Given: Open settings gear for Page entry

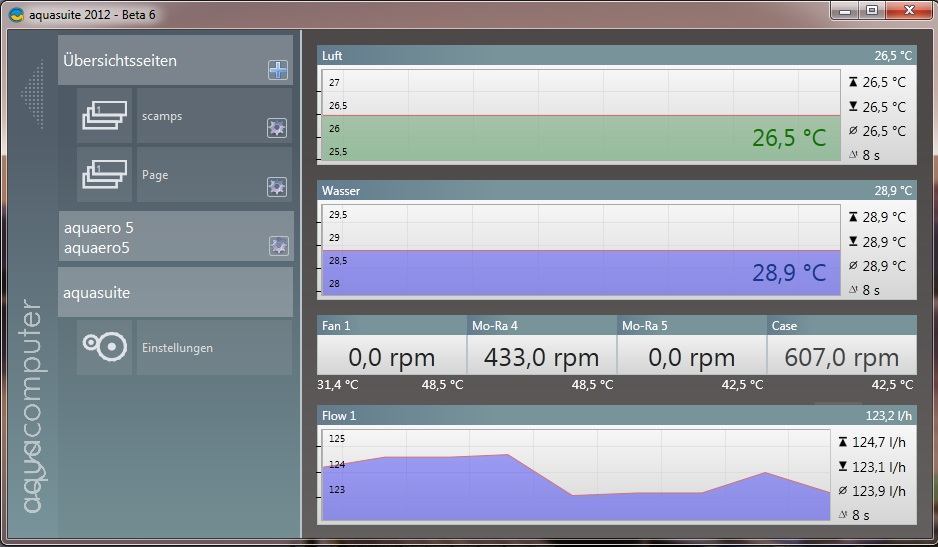Looking at the screenshot, I should (276, 187).
